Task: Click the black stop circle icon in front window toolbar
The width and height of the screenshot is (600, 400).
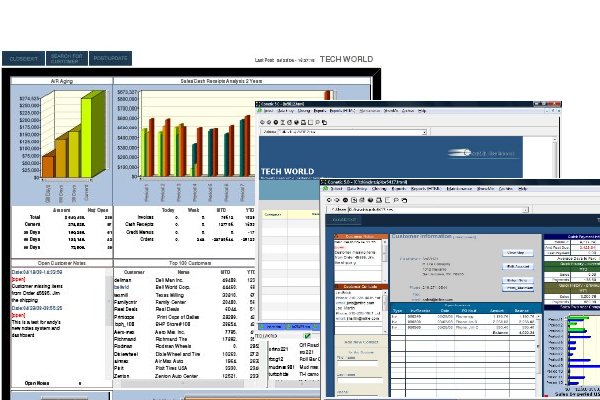Action: (345, 200)
